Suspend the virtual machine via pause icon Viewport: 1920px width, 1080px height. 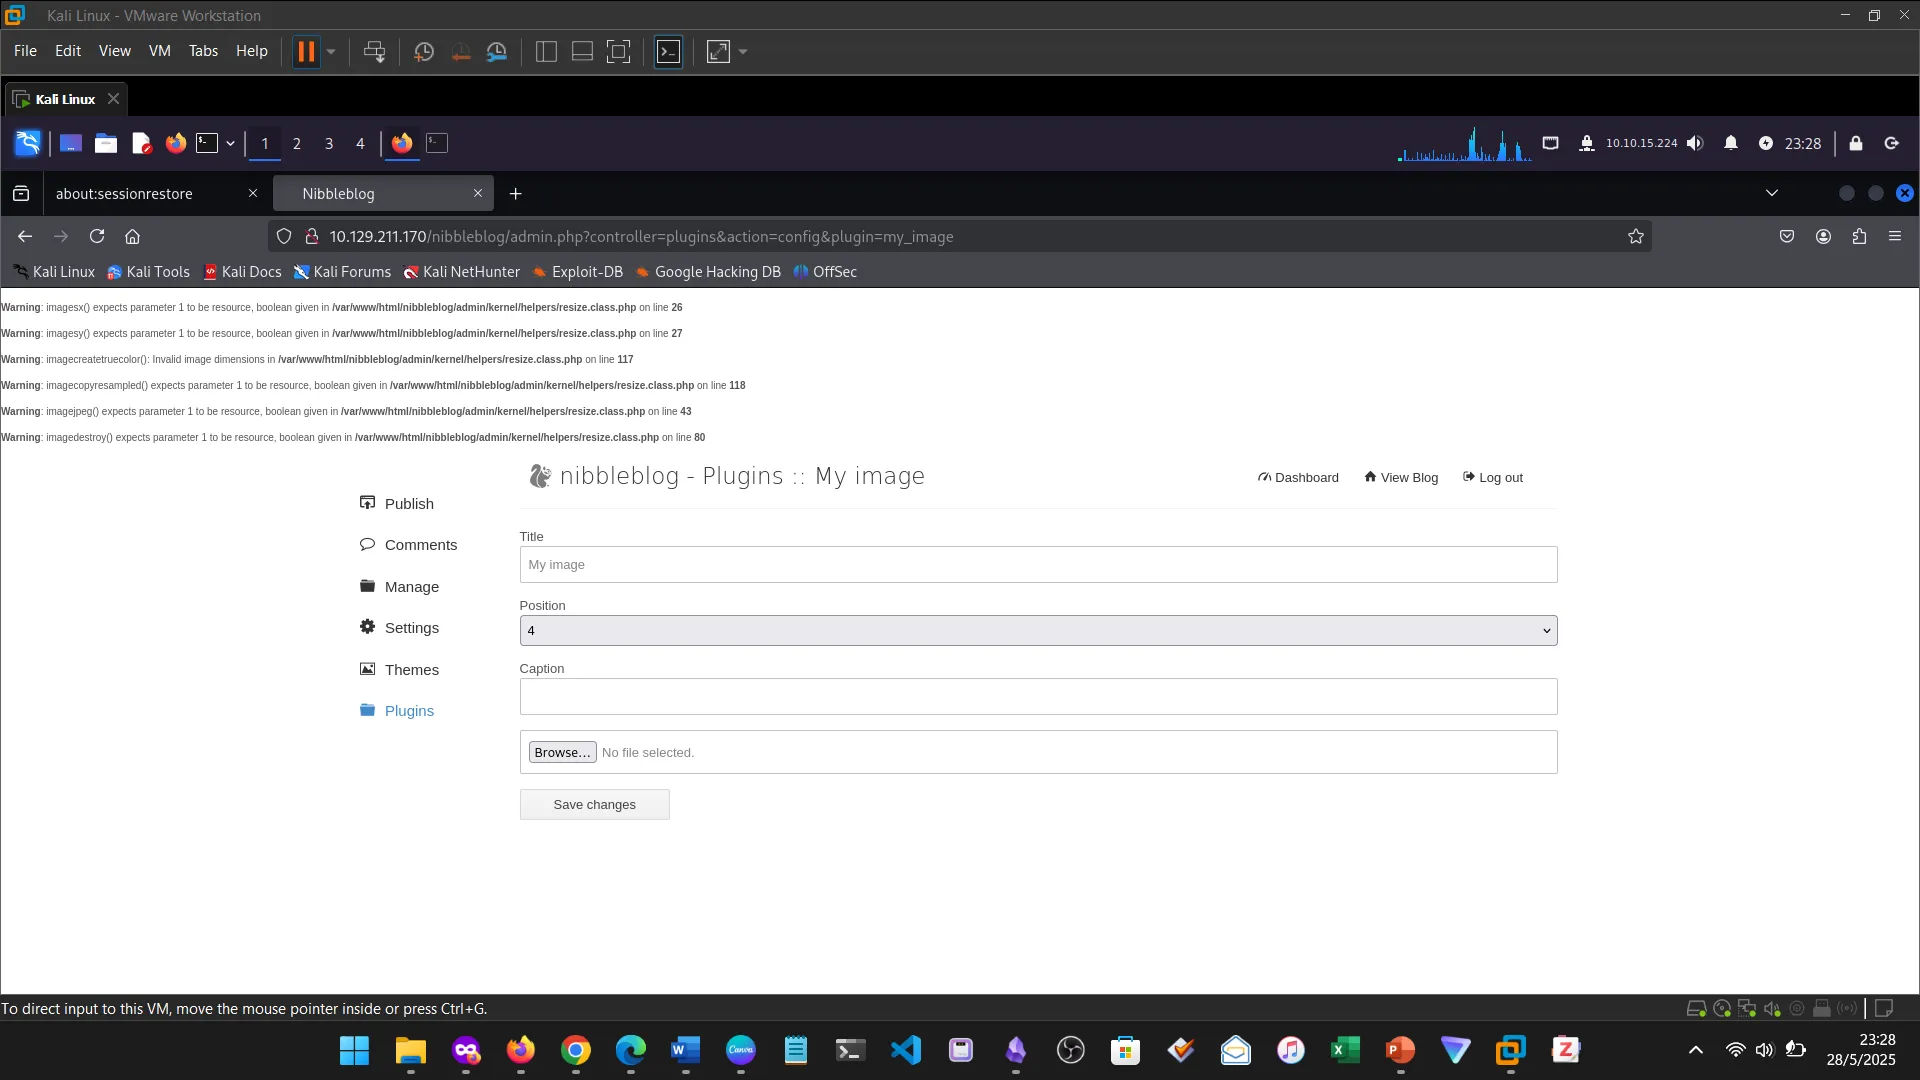coord(307,51)
